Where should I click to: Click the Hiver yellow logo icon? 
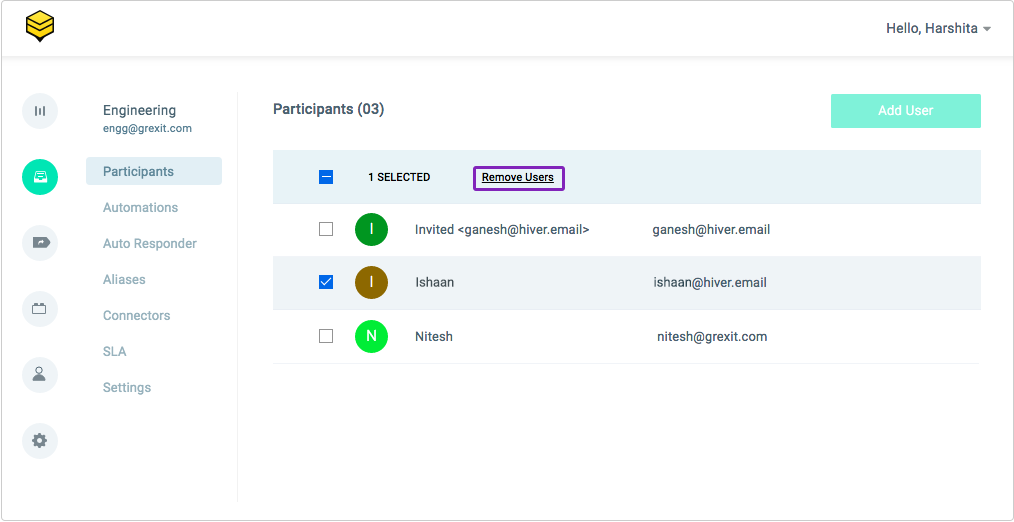tap(40, 27)
